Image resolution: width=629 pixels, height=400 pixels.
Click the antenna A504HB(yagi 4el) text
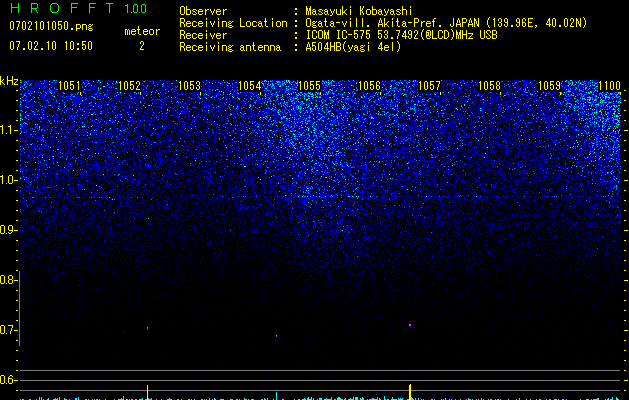[x=353, y=47]
